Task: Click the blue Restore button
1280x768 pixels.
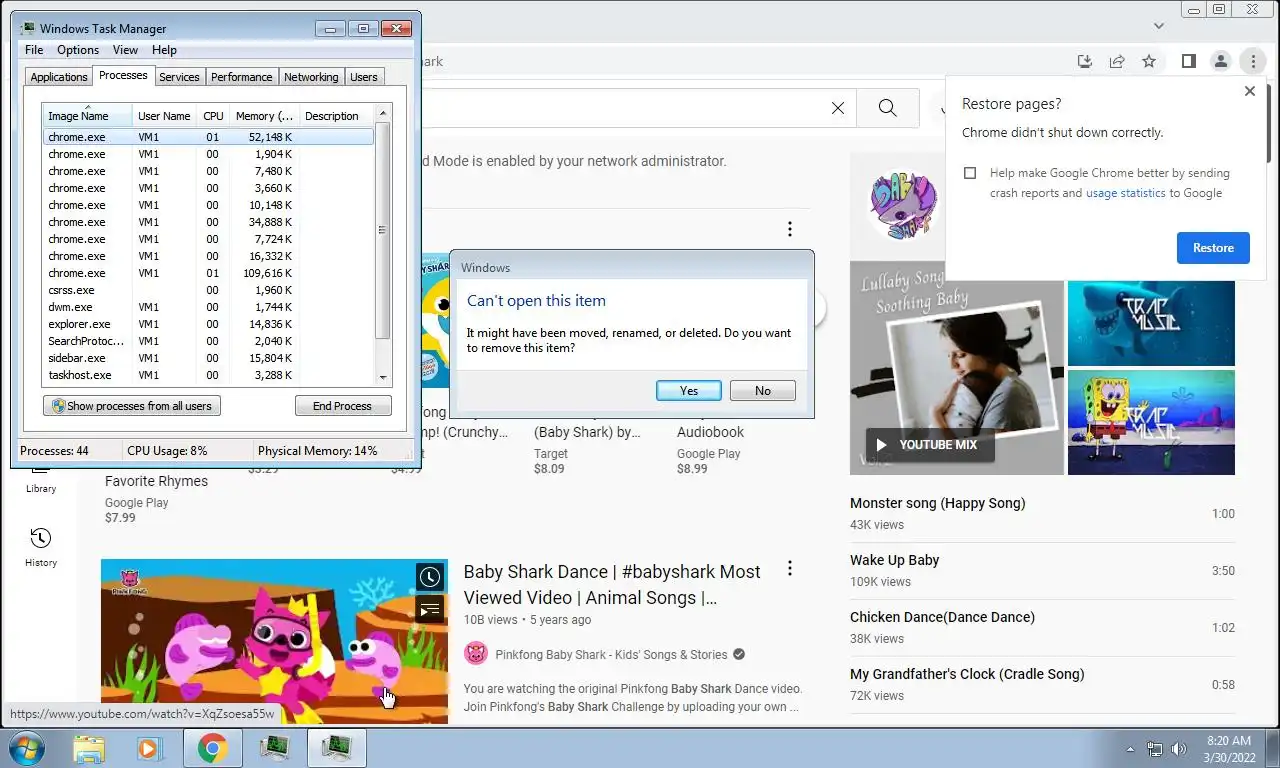Action: tap(1213, 248)
